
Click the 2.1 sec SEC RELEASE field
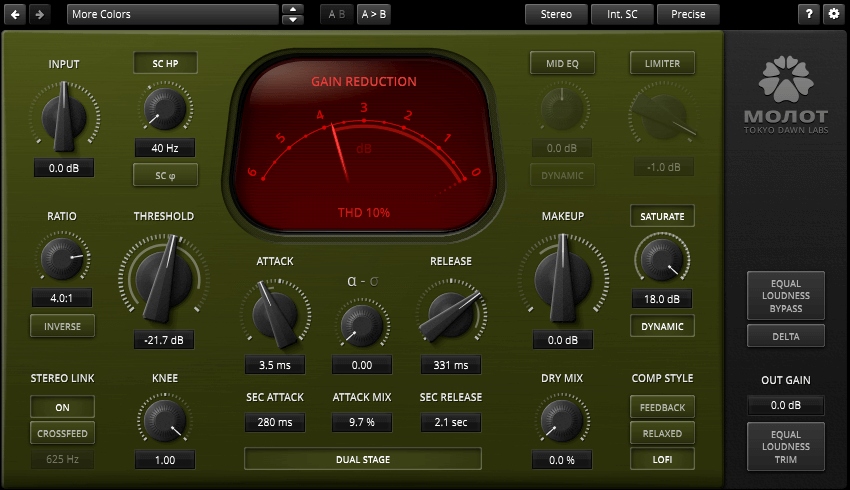coord(450,422)
